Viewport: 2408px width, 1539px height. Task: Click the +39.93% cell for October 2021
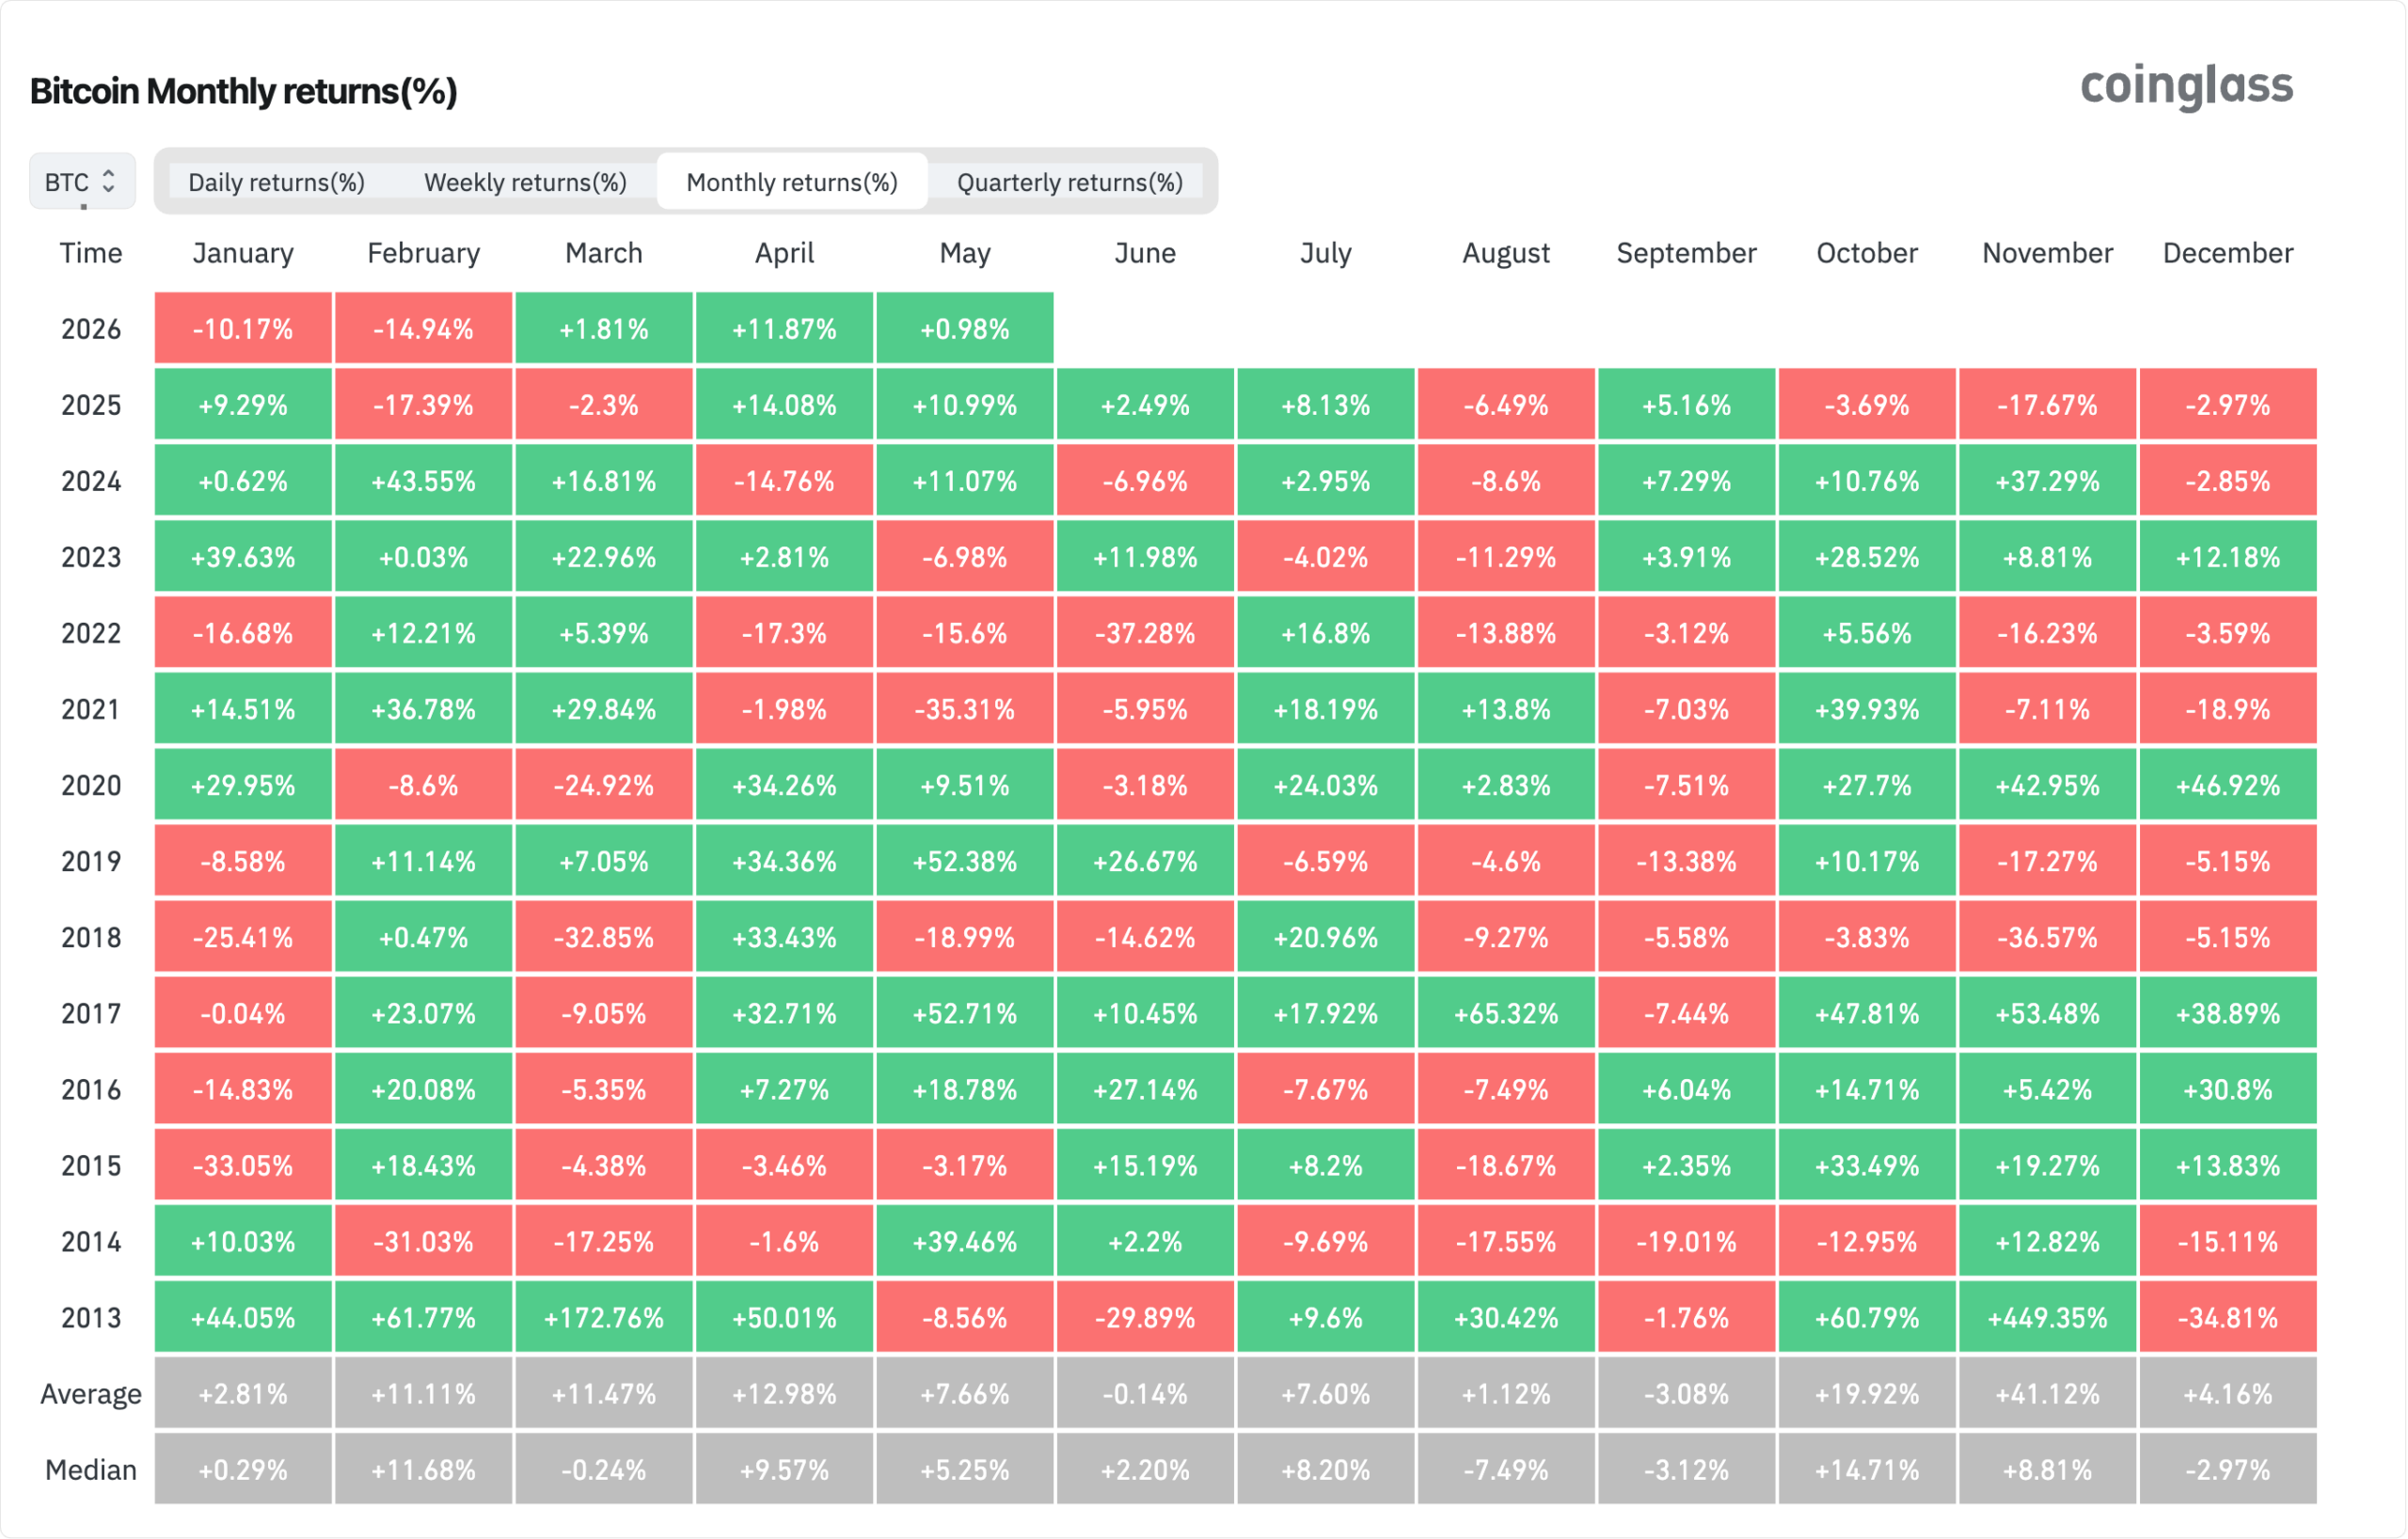pos(1867,708)
